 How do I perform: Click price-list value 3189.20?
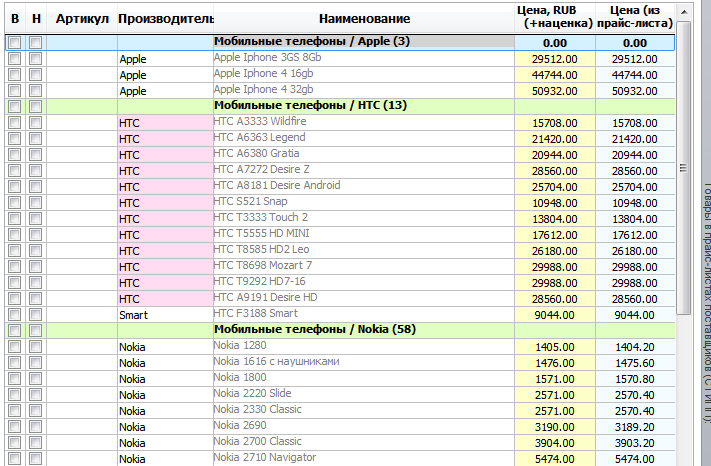[635, 427]
